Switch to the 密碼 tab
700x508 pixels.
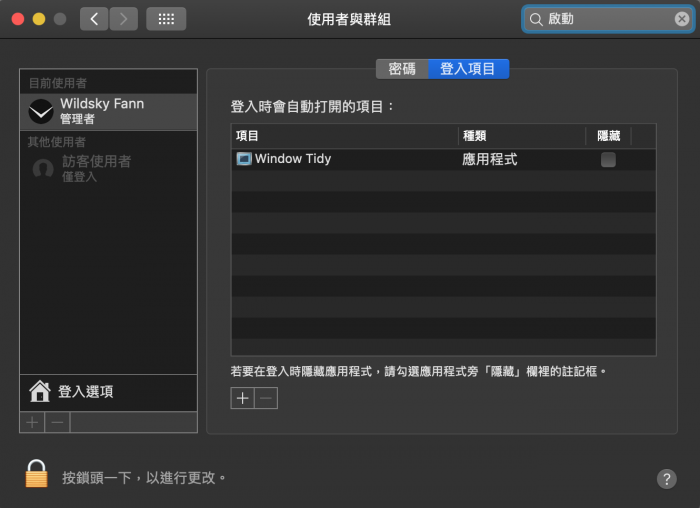(402, 69)
